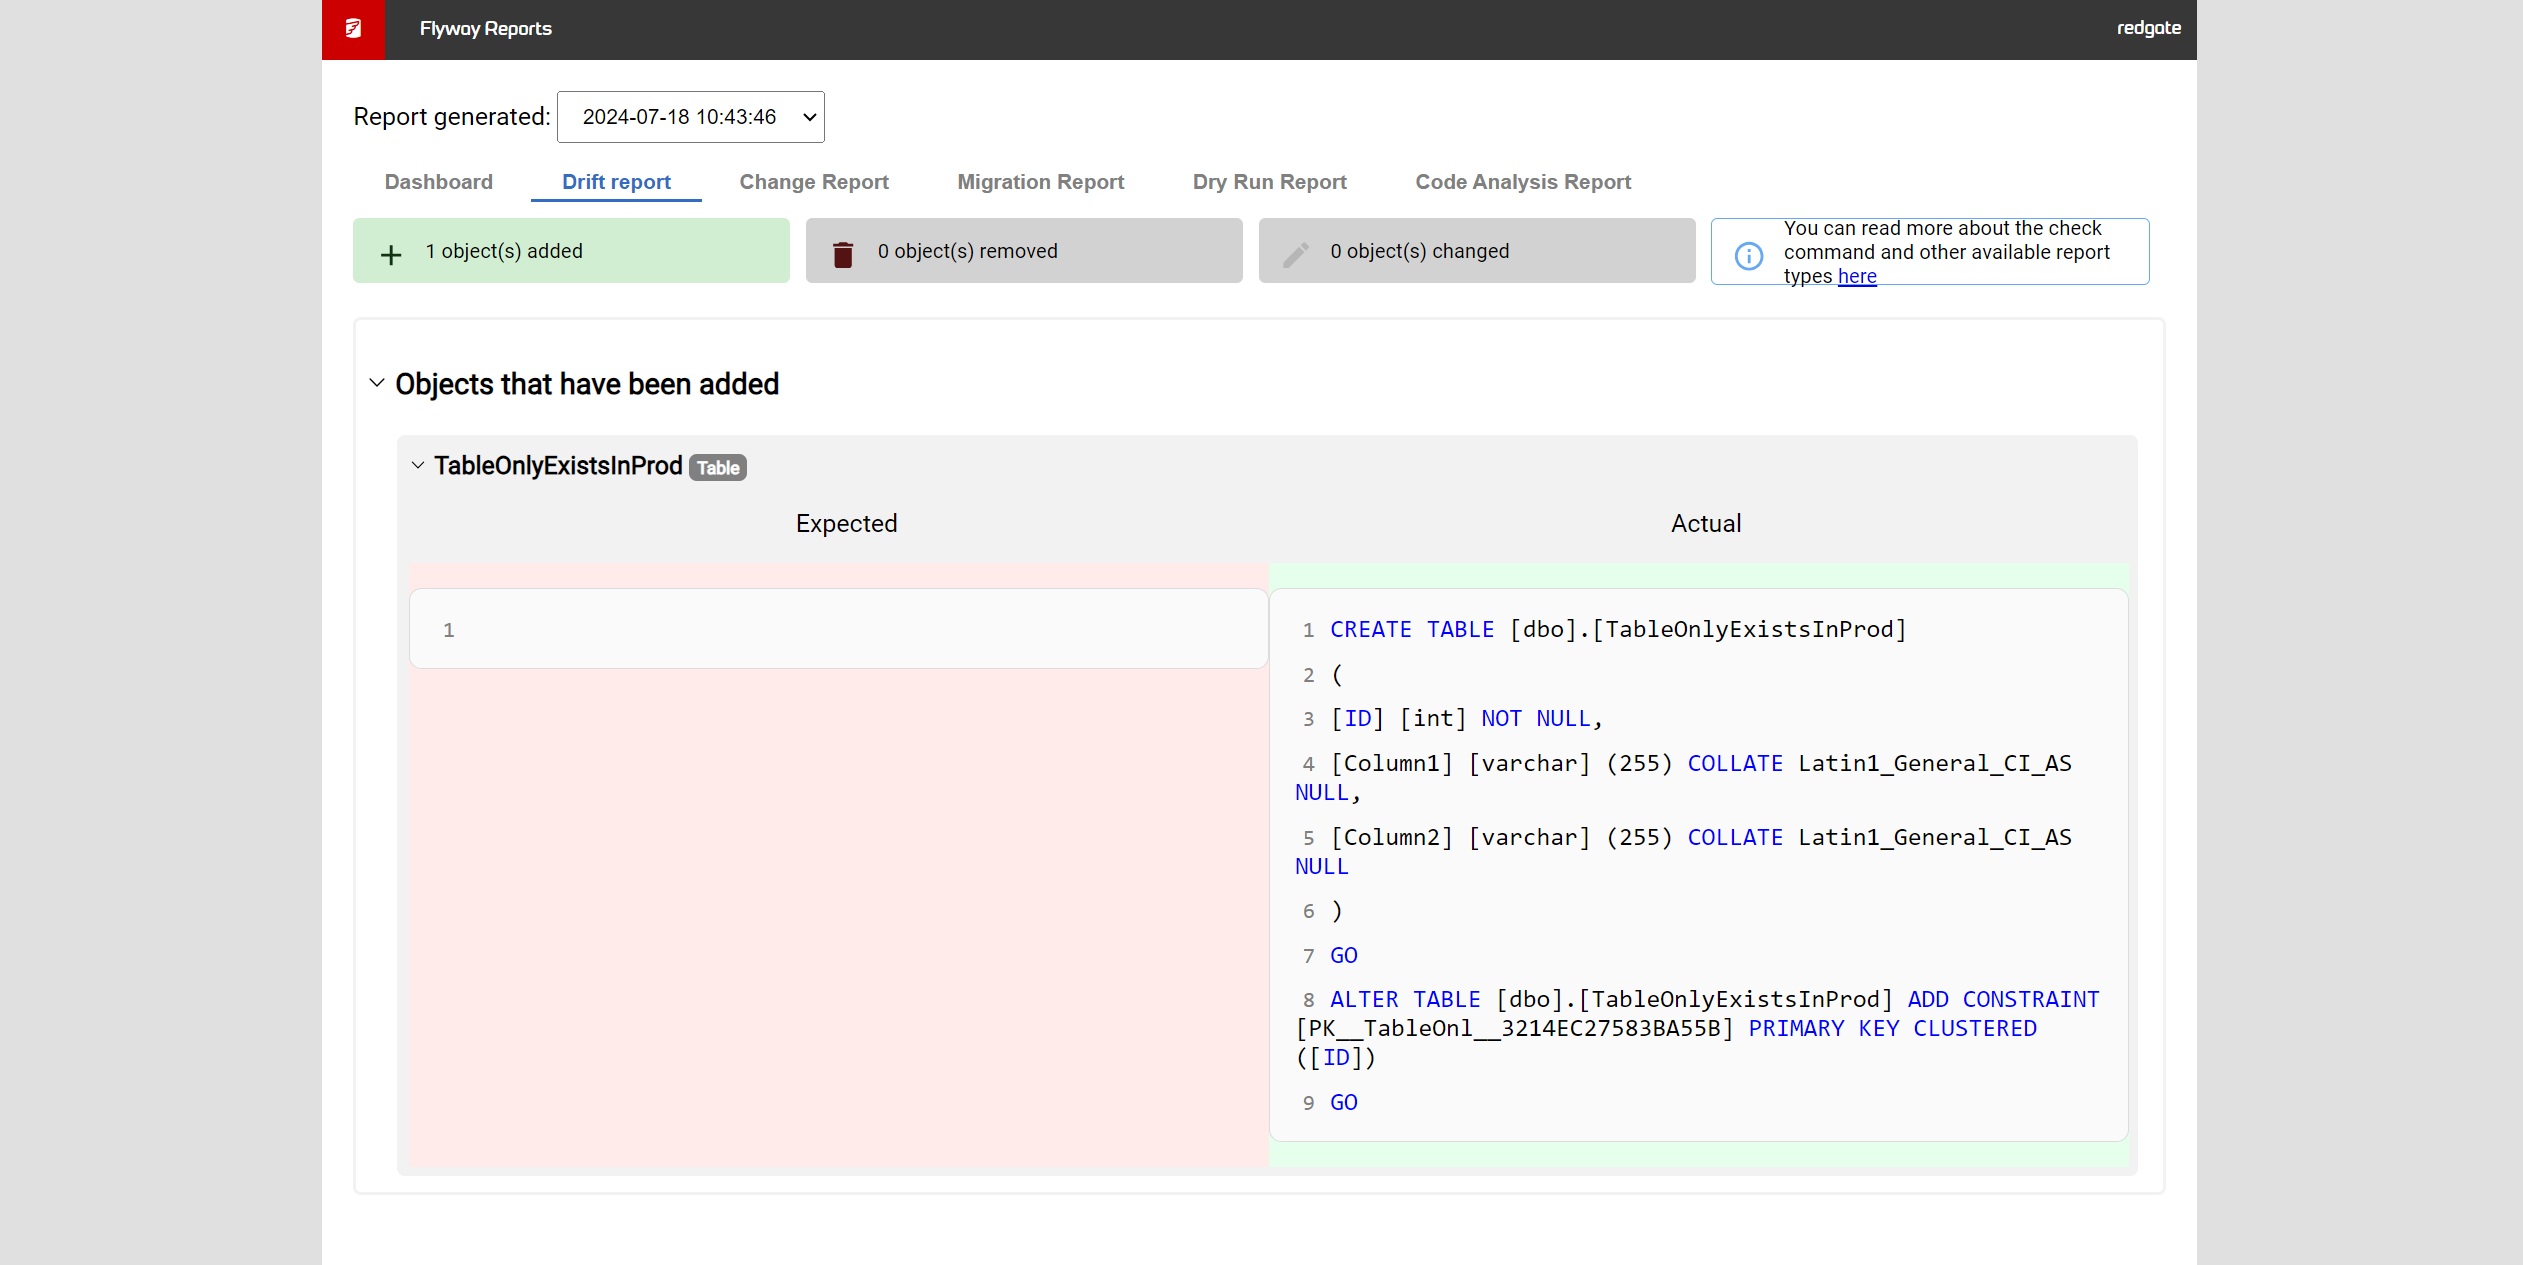Click the blue info circle icon
The height and width of the screenshot is (1265, 2523).
point(1748,255)
